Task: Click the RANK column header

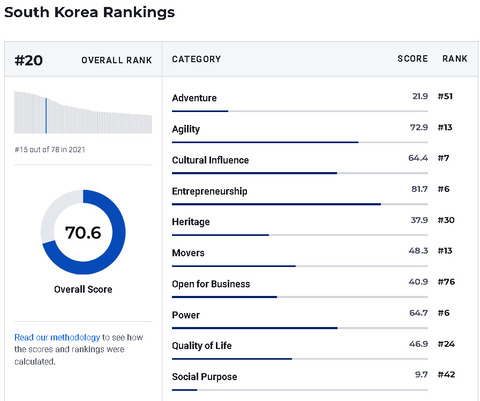Action: click(455, 59)
